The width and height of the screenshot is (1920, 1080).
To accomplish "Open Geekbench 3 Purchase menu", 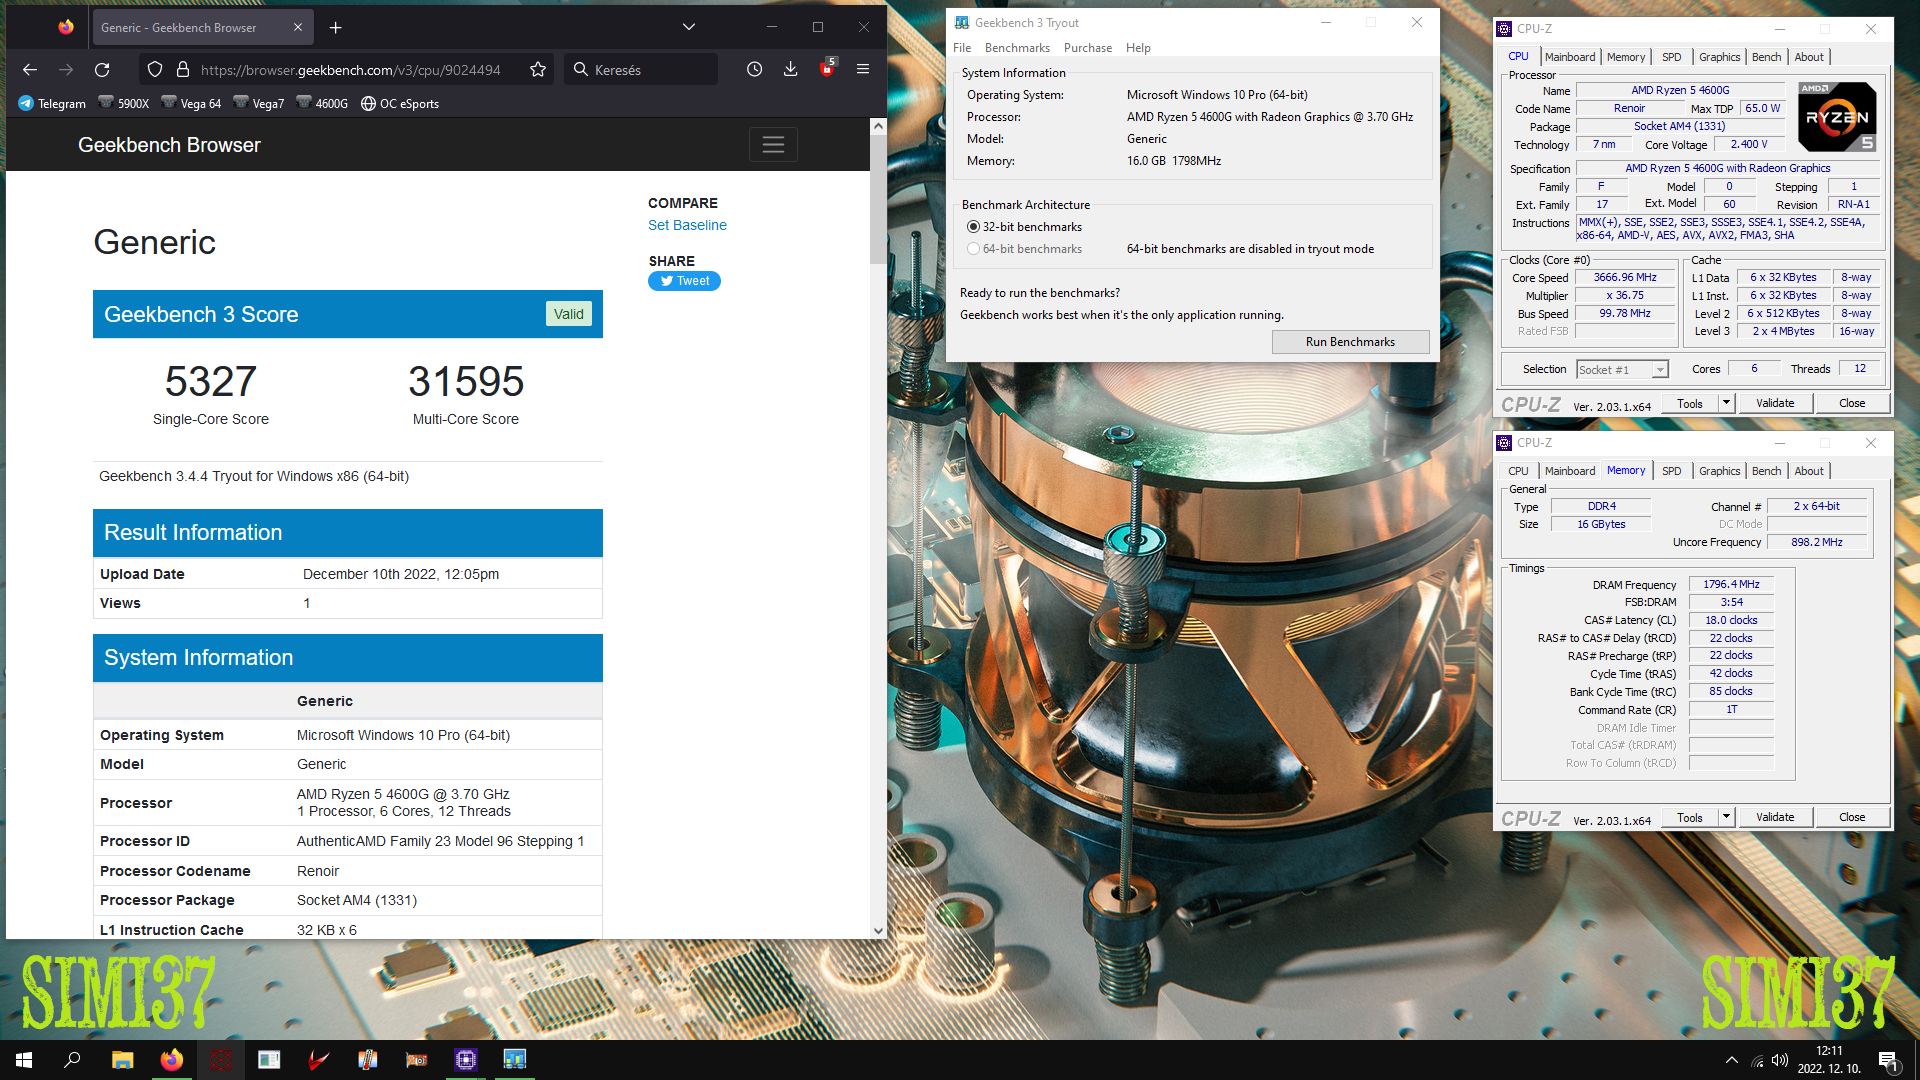I will point(1088,48).
